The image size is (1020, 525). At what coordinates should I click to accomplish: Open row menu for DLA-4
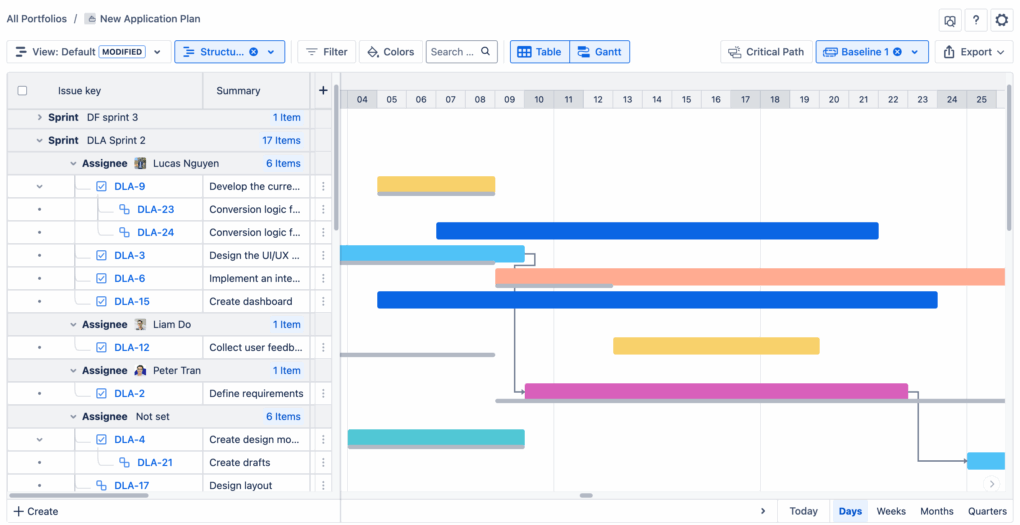[x=323, y=440]
